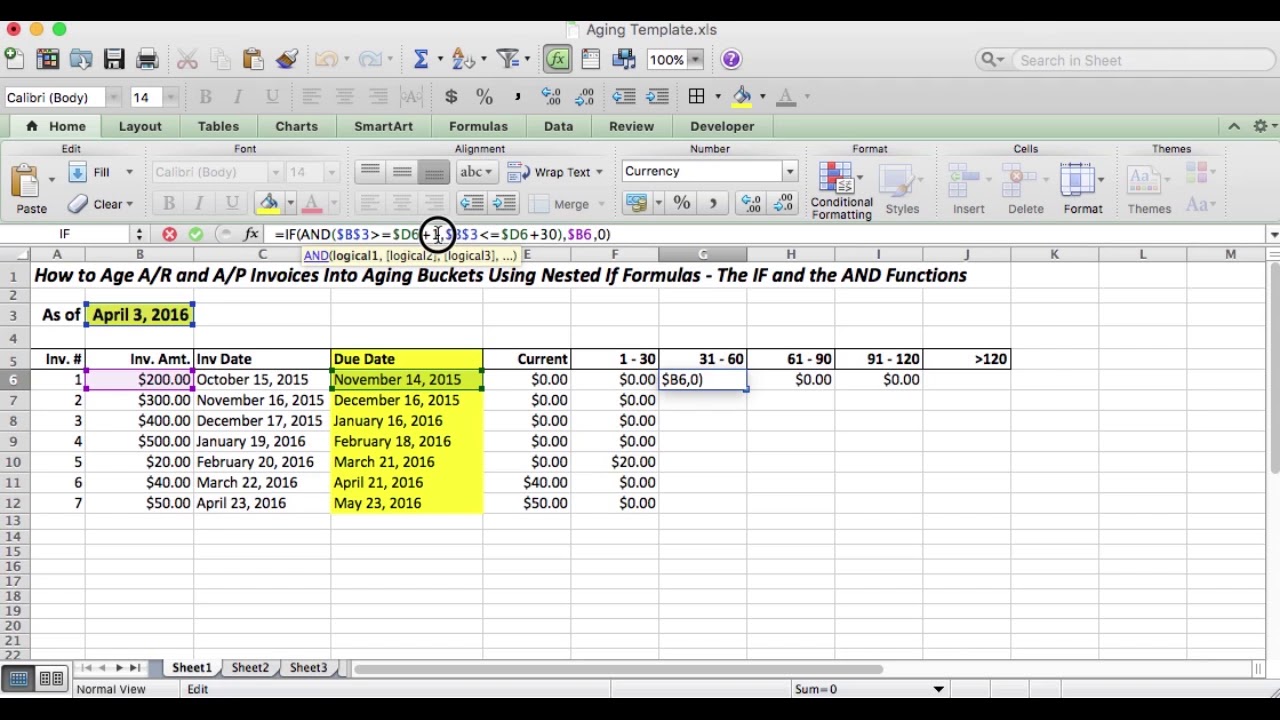Switch to Sheet3 tab
The height and width of the screenshot is (720, 1280).
[308, 668]
